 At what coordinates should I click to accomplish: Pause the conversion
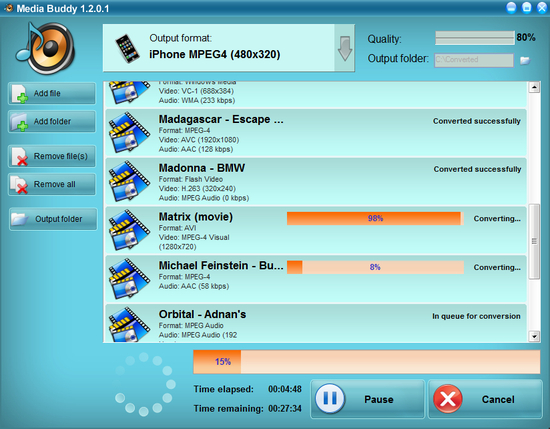point(367,399)
